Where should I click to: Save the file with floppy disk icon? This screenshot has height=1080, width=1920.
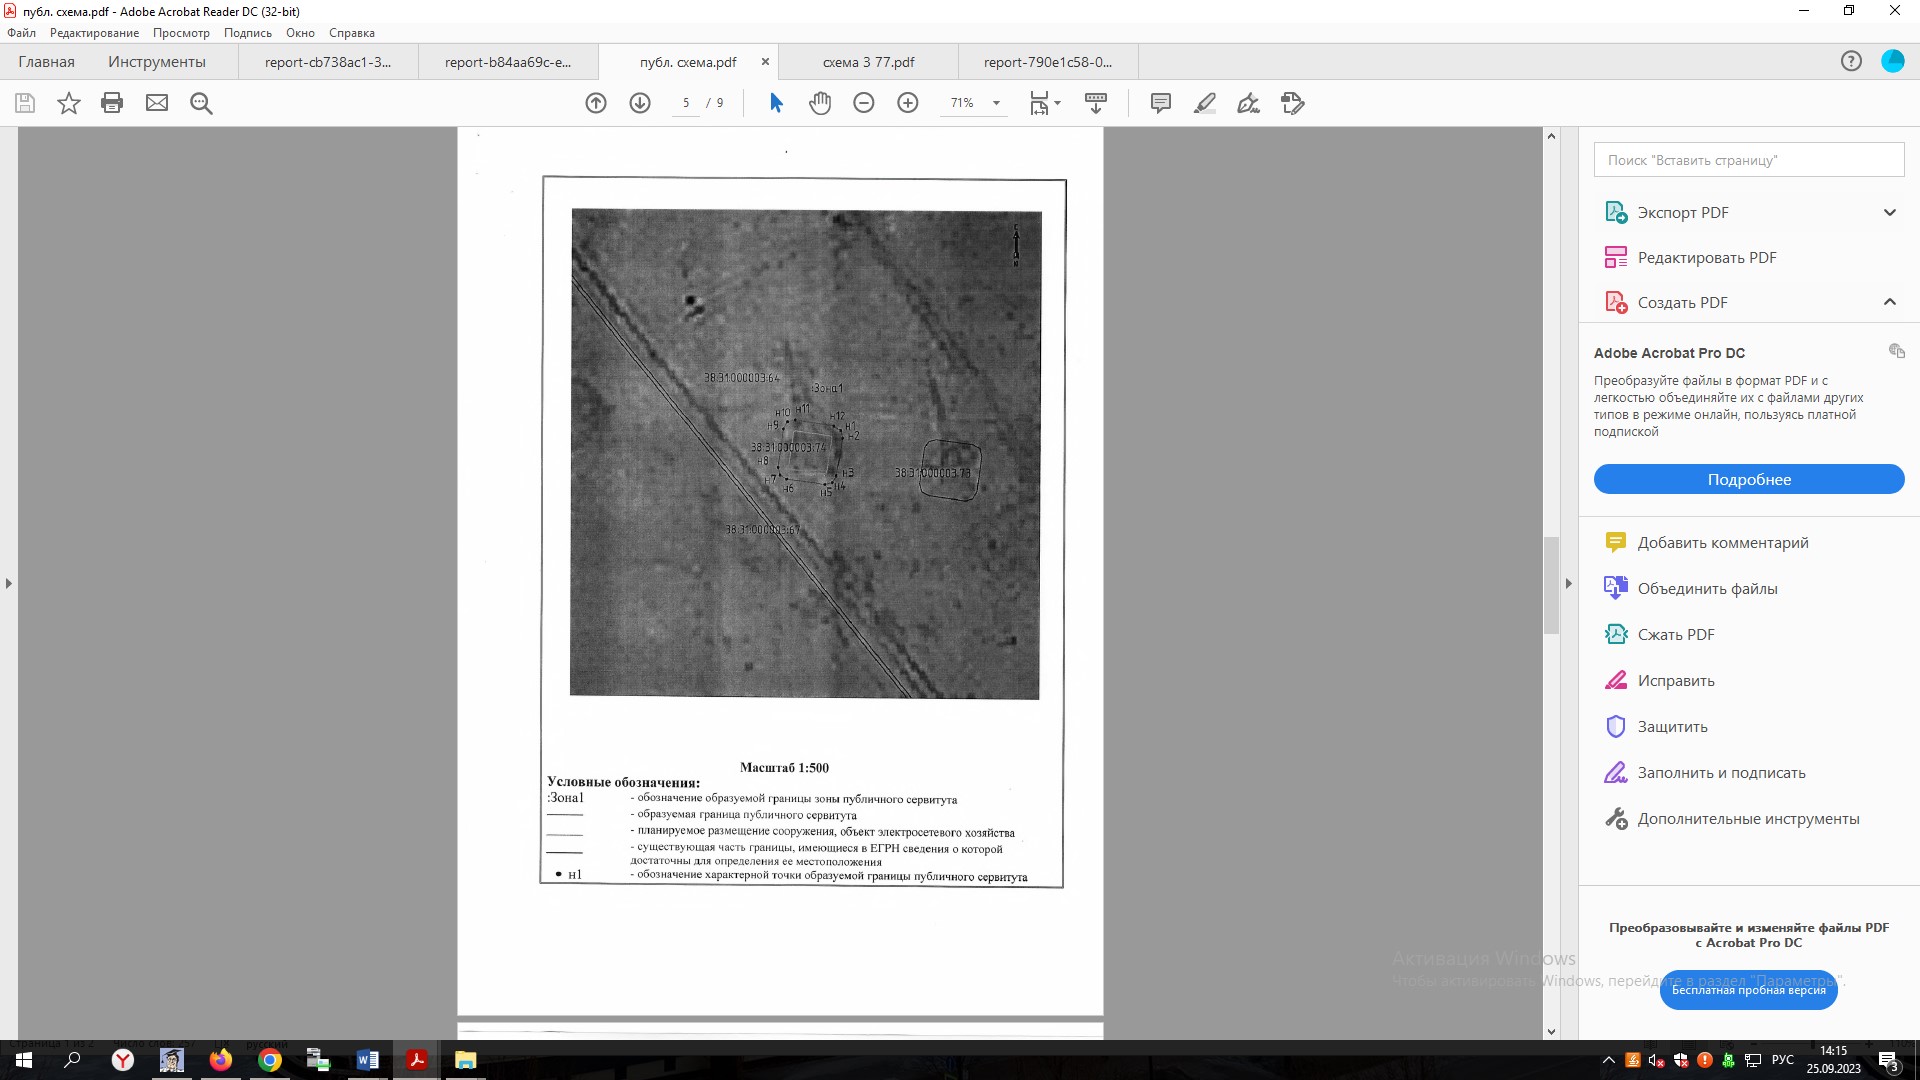[25, 103]
